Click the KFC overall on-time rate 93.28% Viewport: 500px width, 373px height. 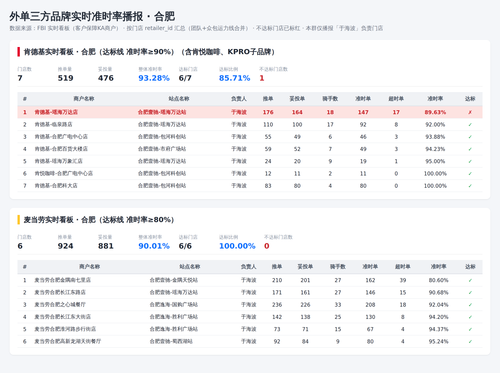click(154, 78)
